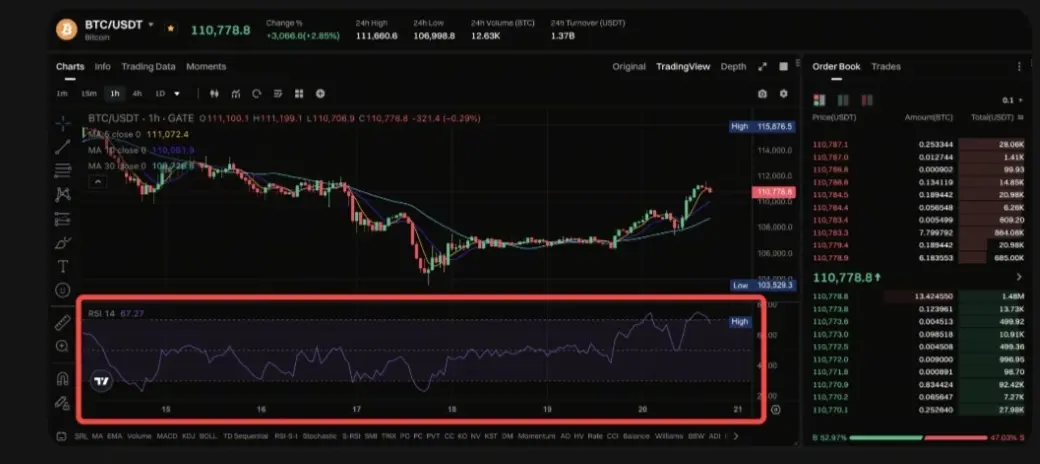Switch to Depth chart view

point(733,66)
